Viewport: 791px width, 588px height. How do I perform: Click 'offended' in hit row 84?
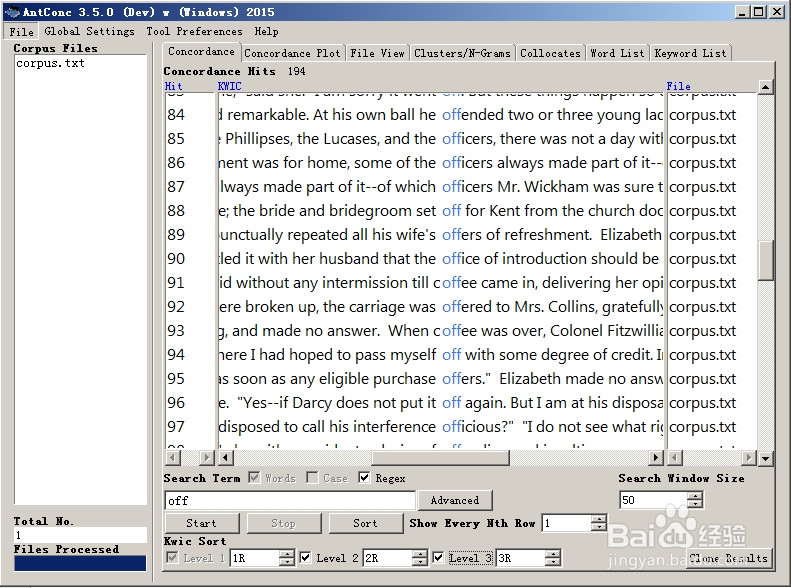click(x=472, y=115)
